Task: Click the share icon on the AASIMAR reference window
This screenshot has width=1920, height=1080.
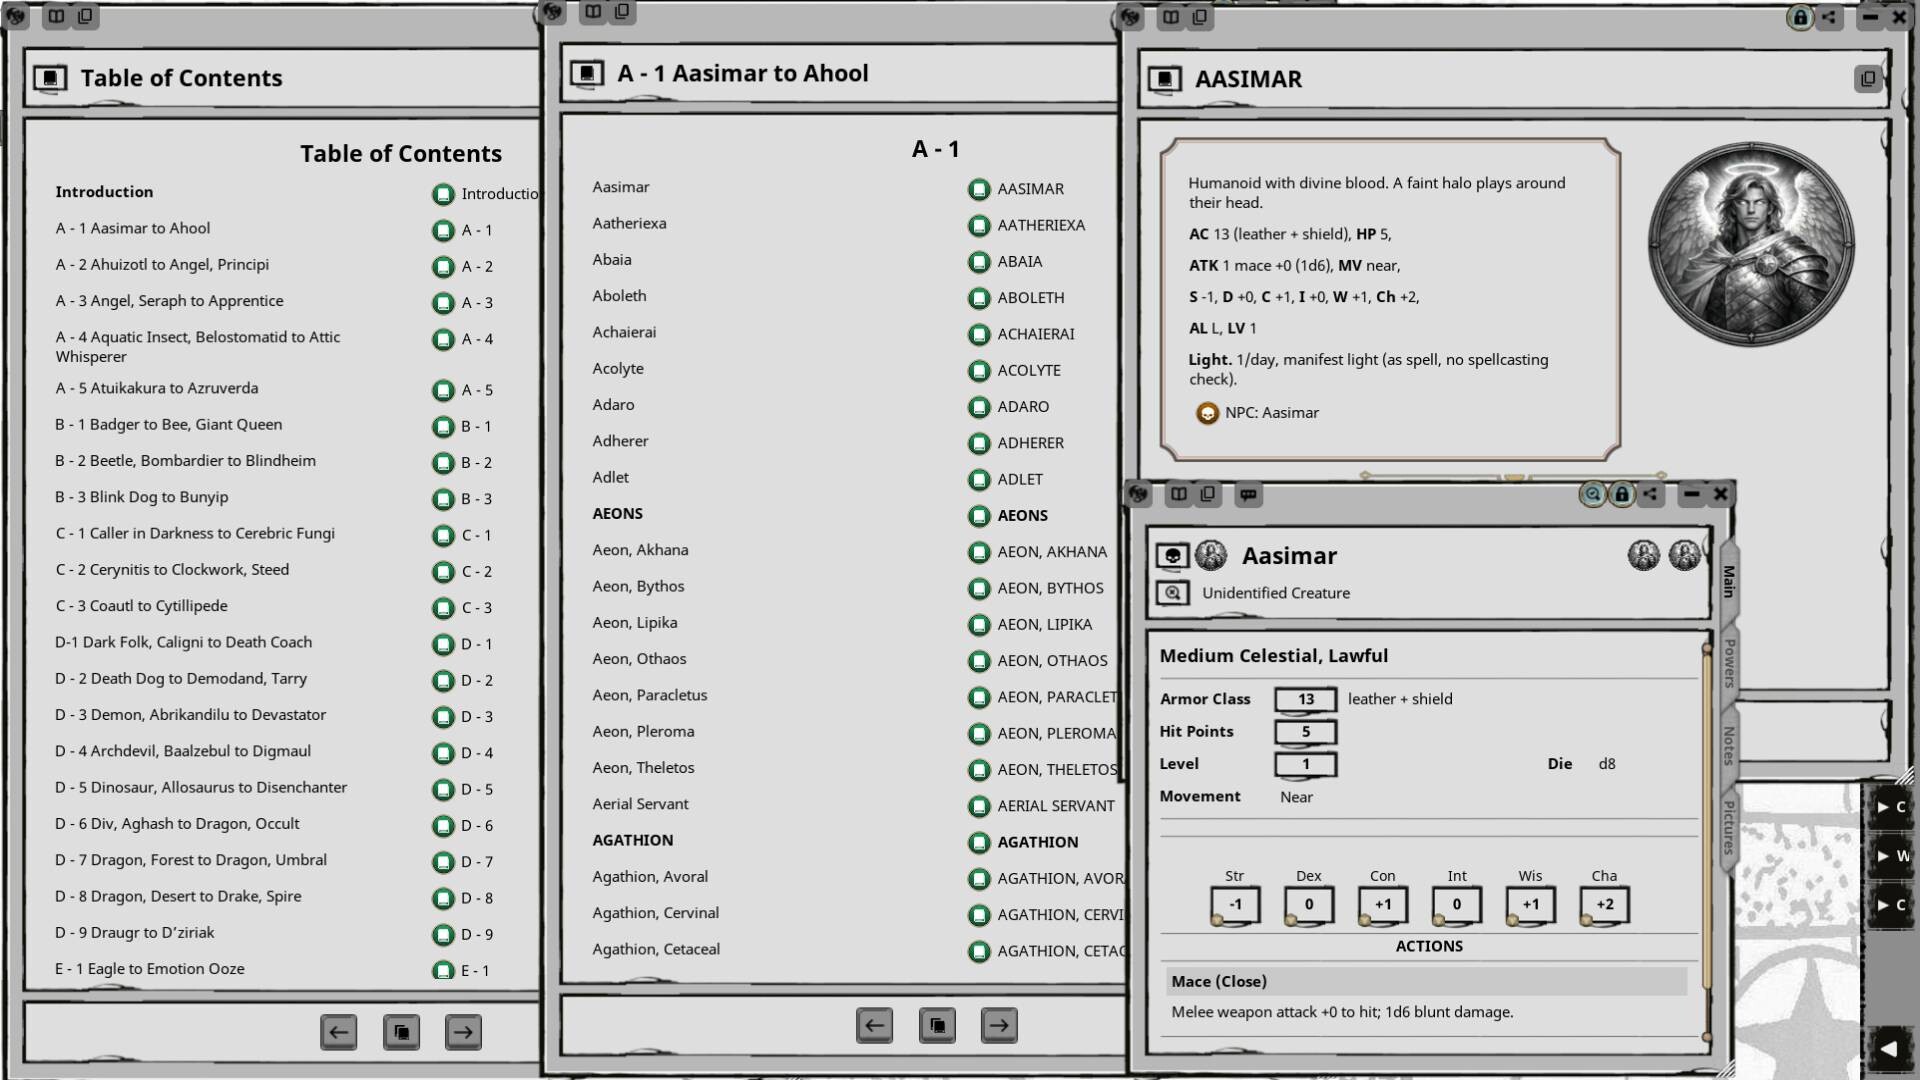Action: (1829, 18)
